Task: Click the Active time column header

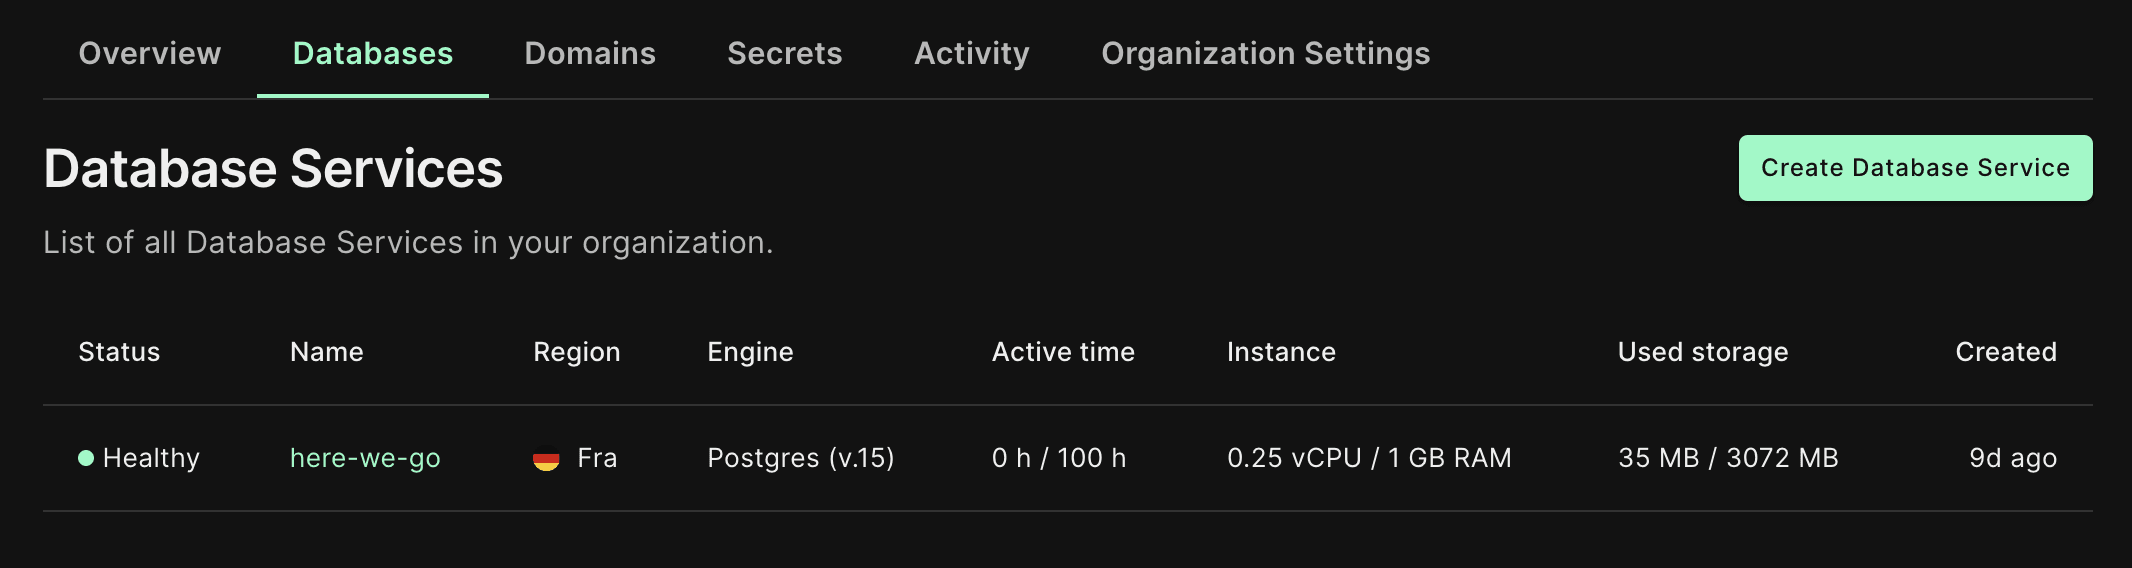Action: click(1063, 352)
